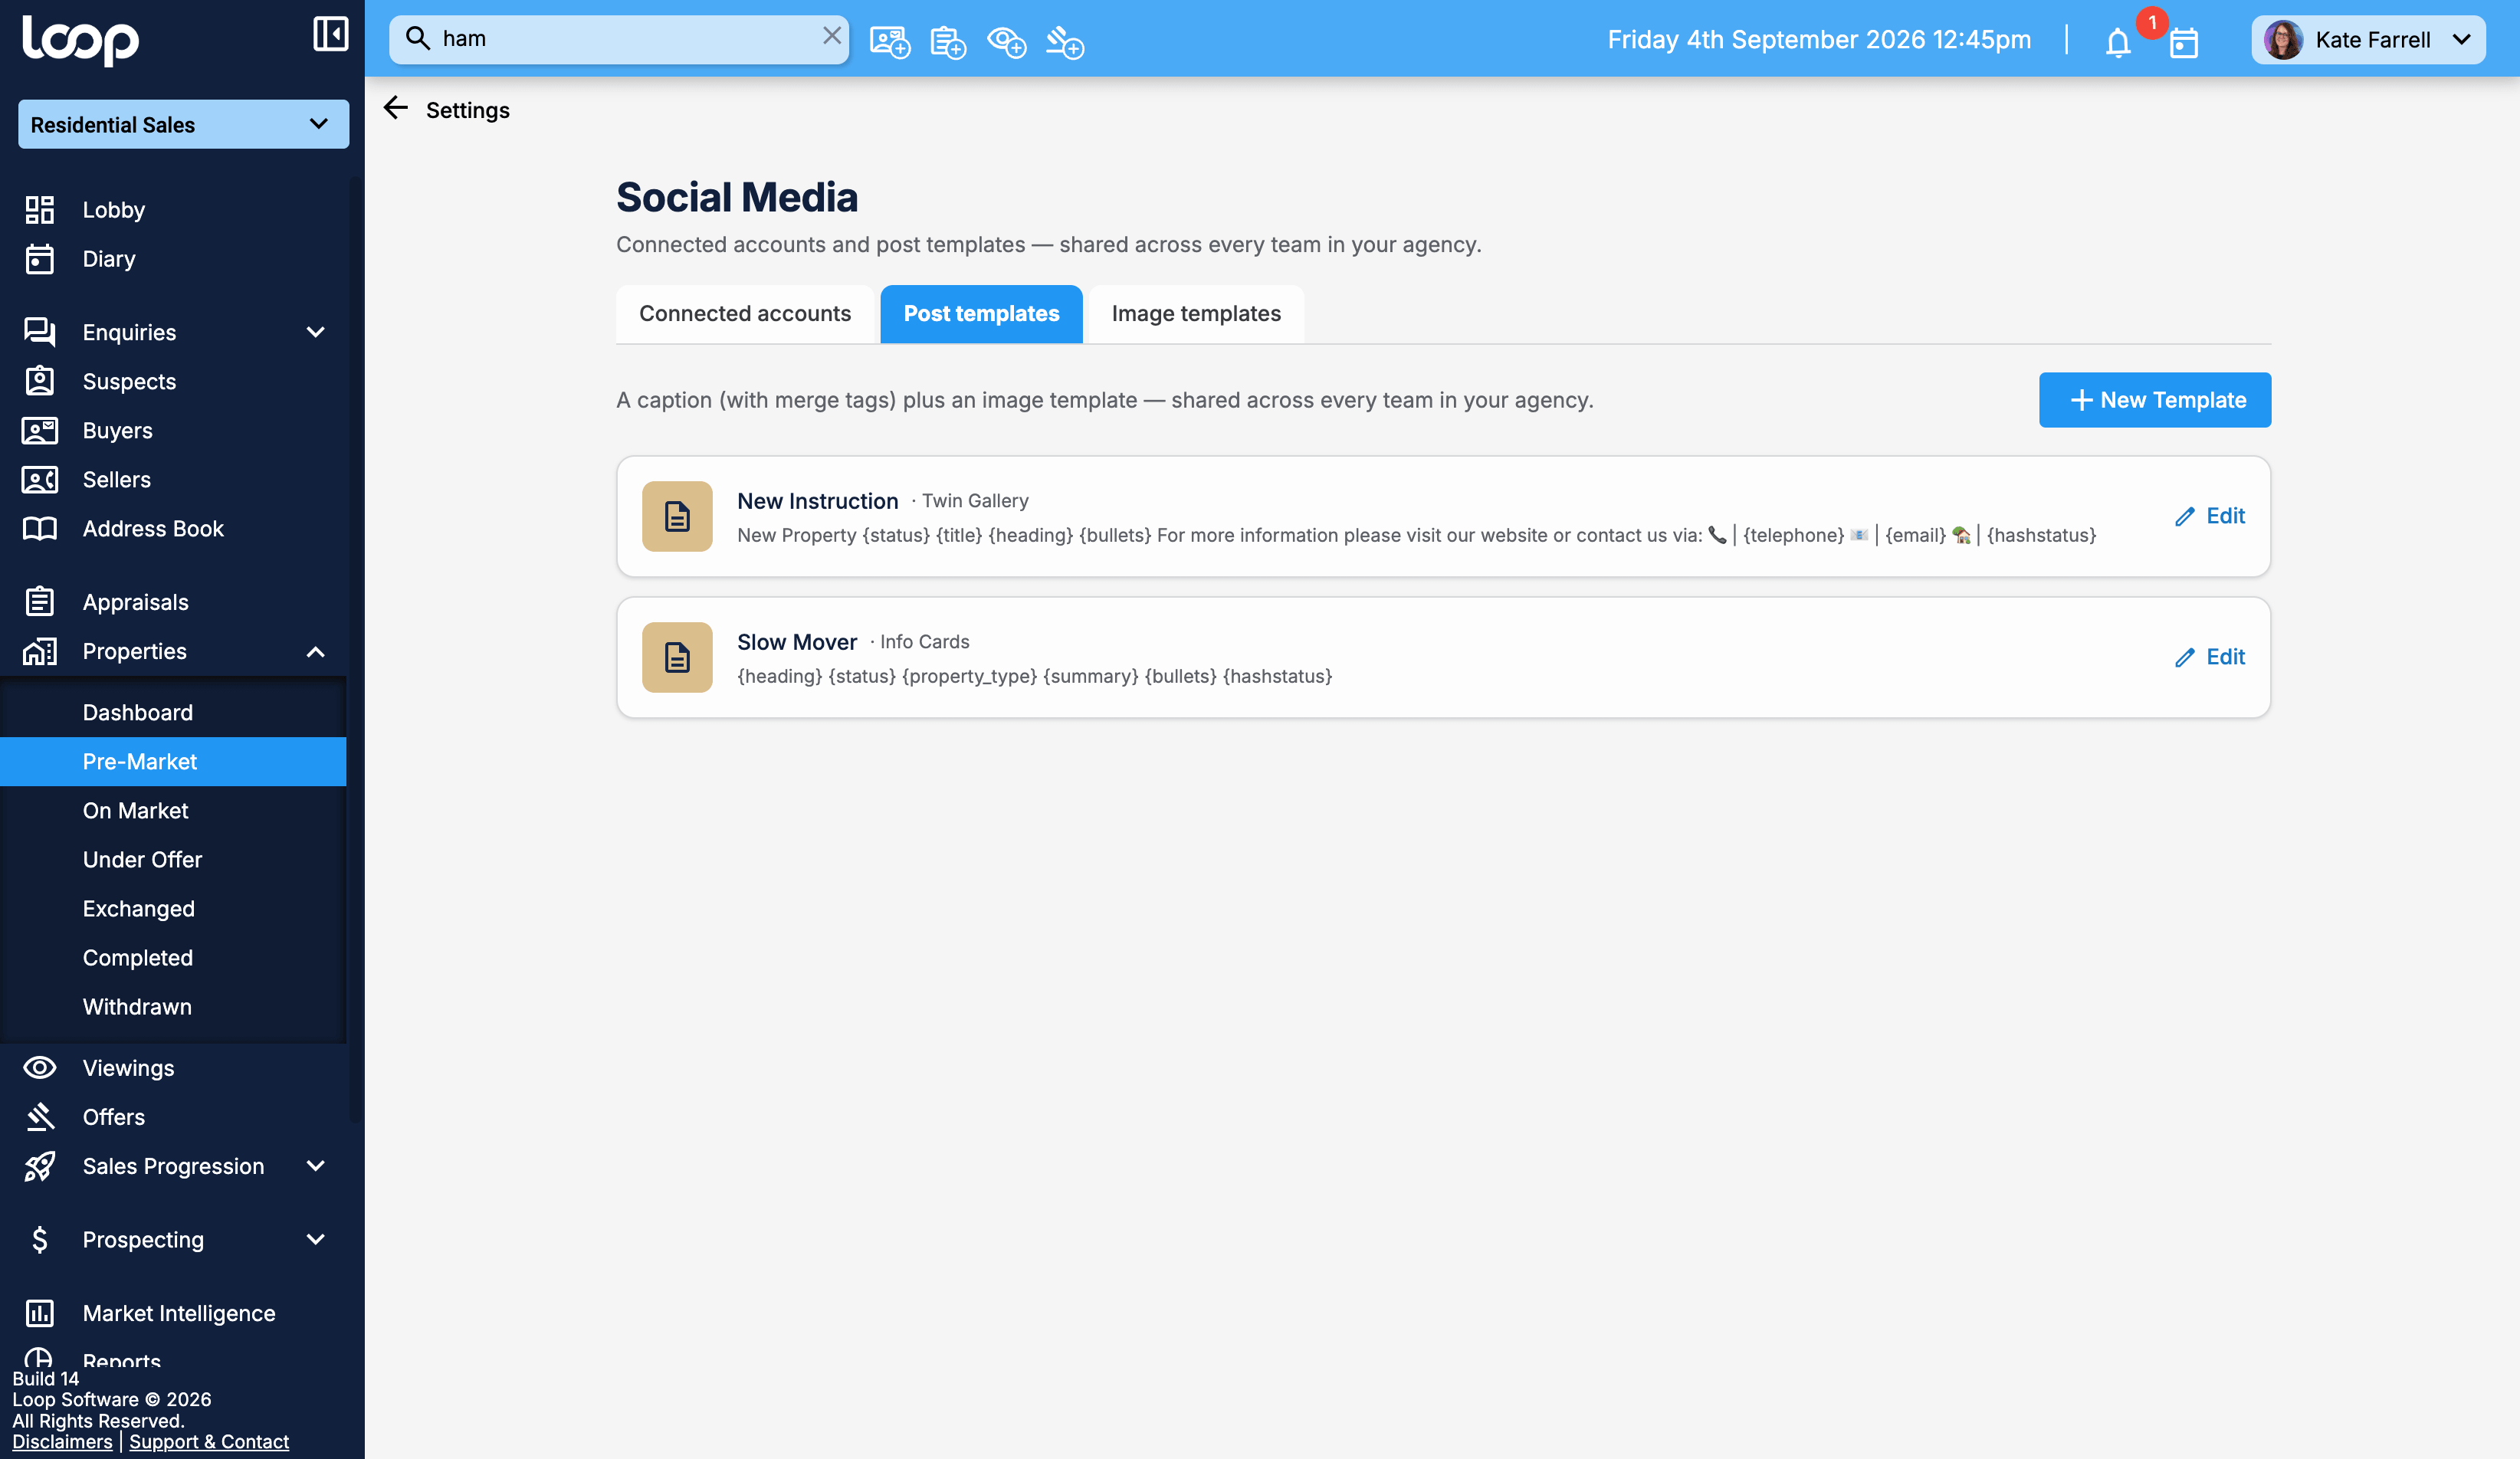Switch to the Connected accounts tab
The width and height of the screenshot is (2520, 1459).
pyautogui.click(x=745, y=314)
